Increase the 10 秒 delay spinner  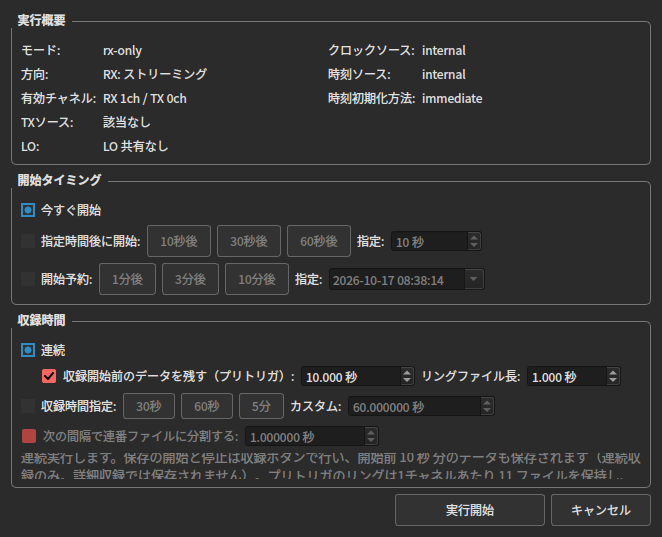pos(474,237)
